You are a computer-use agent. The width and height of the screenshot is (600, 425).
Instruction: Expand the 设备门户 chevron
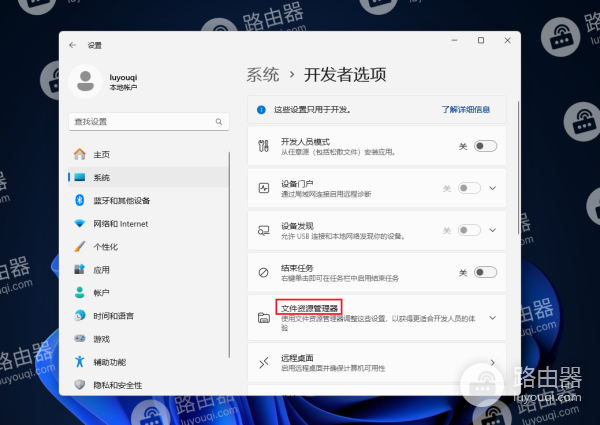point(492,188)
